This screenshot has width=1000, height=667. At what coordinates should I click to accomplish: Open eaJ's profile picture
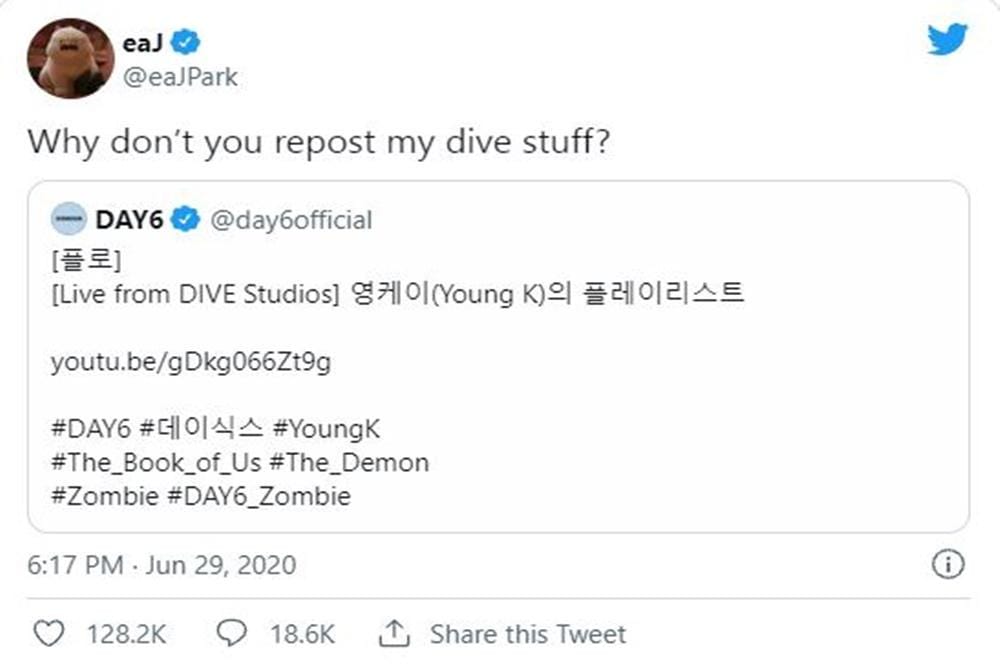pos(70,57)
